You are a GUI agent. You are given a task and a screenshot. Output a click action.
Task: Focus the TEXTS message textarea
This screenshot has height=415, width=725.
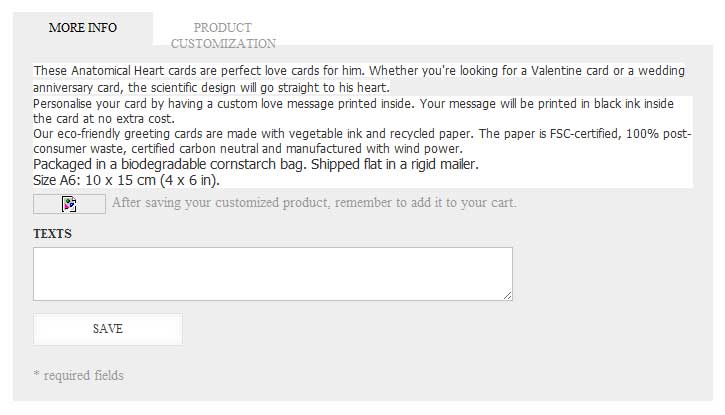tap(273, 274)
